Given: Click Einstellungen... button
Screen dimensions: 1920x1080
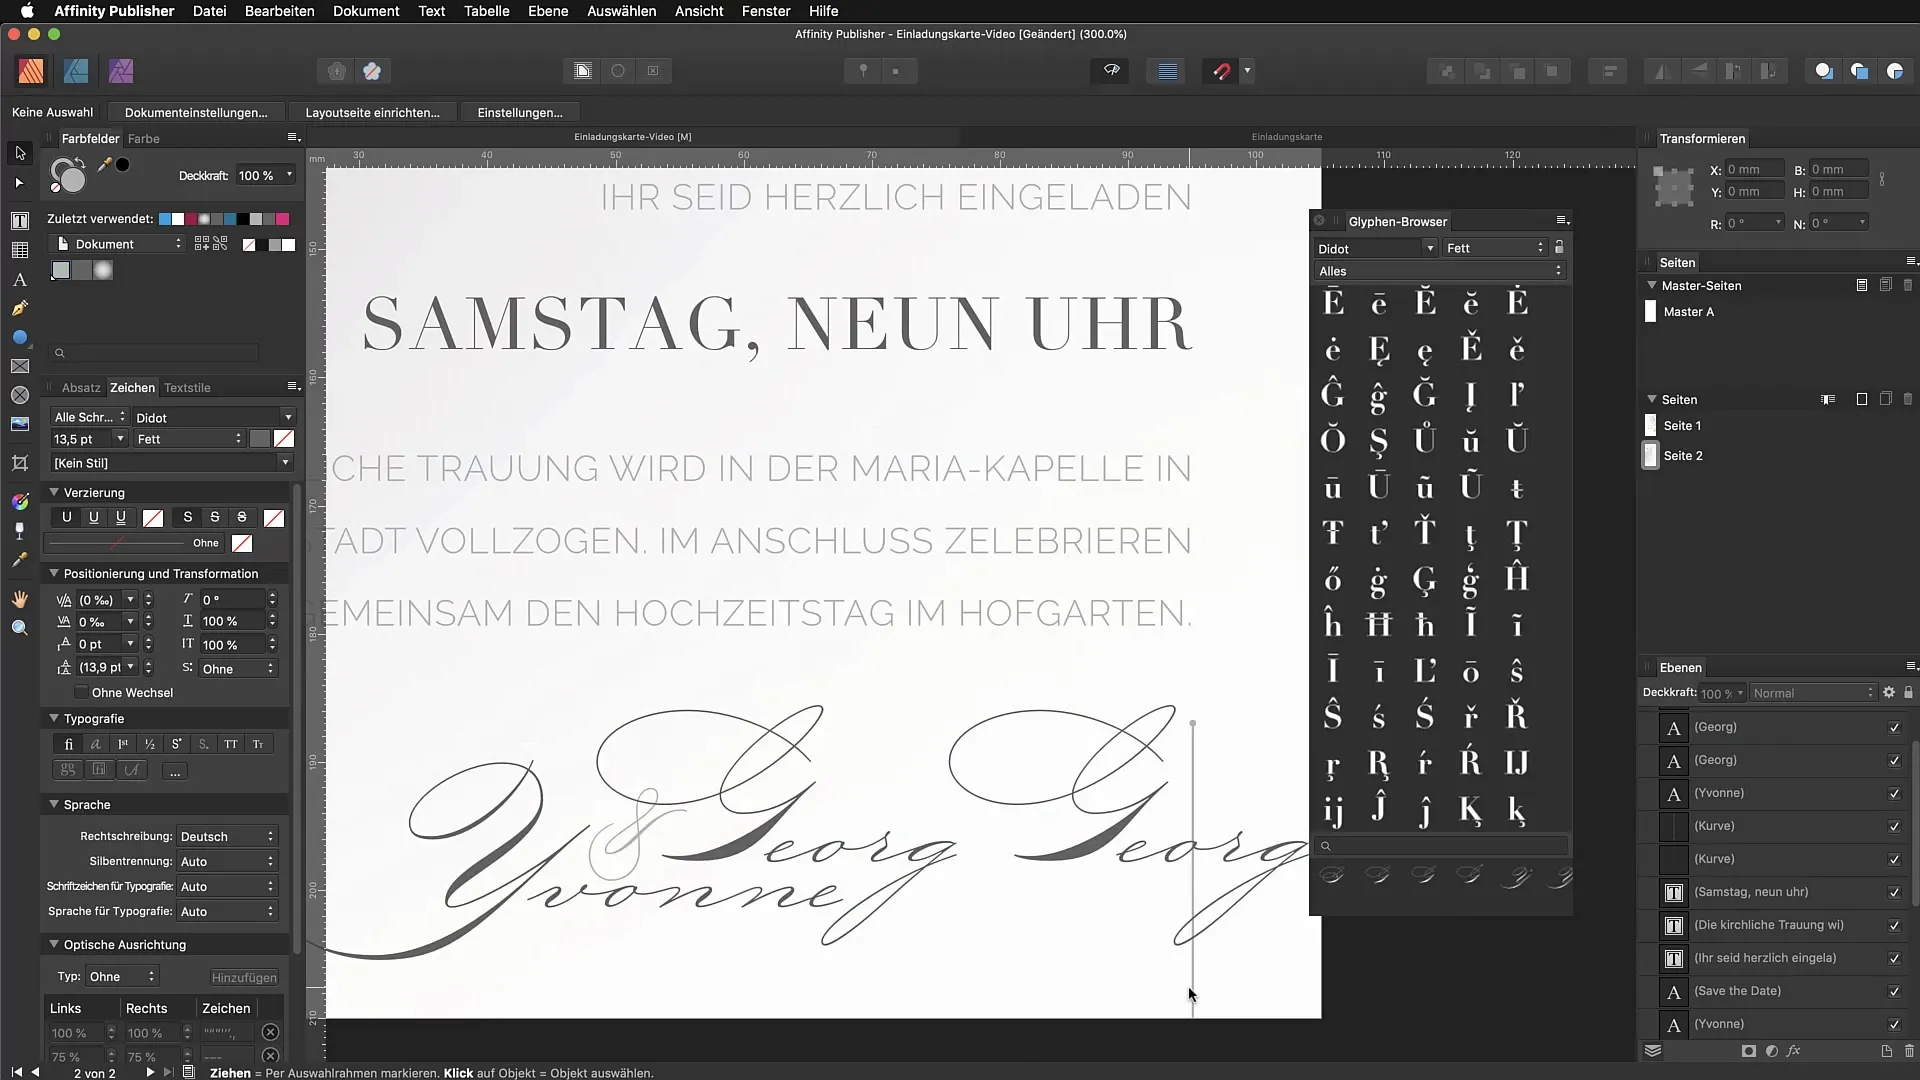Looking at the screenshot, I should pyautogui.click(x=520, y=112).
